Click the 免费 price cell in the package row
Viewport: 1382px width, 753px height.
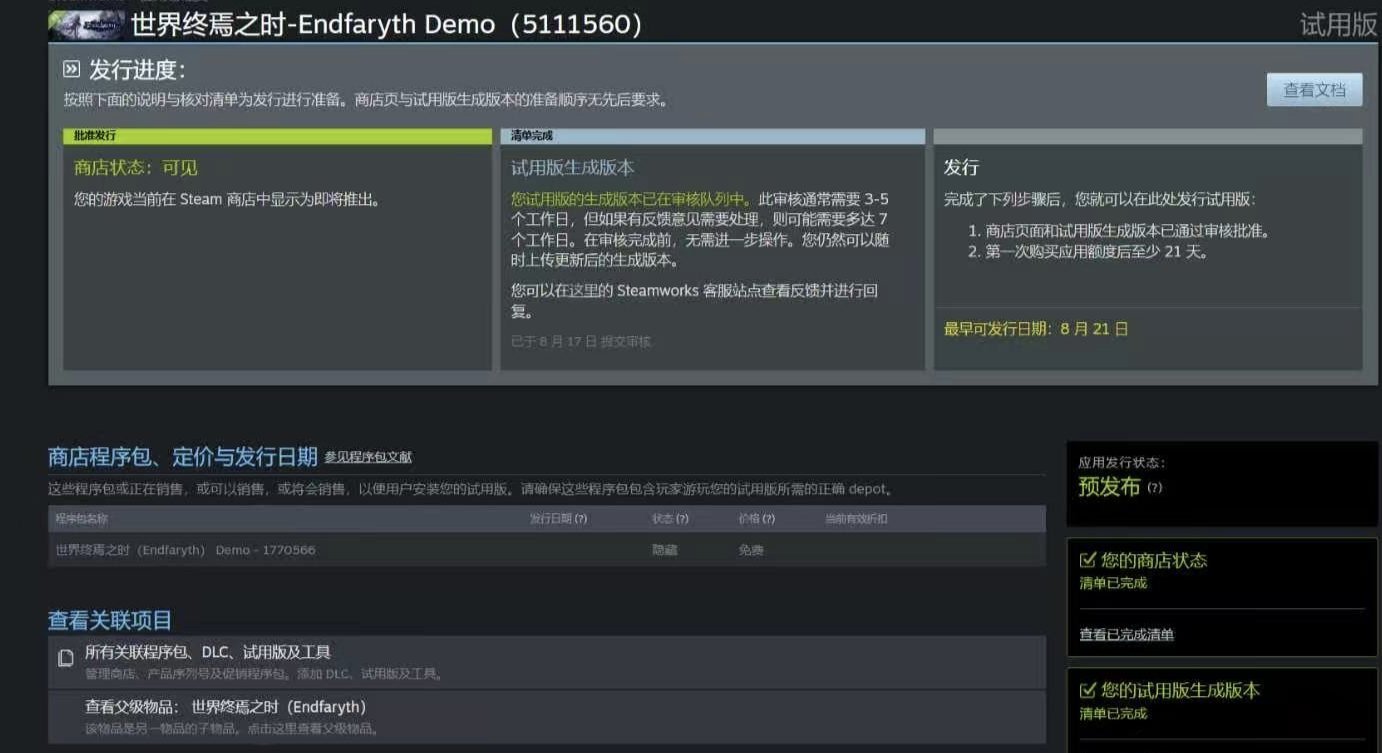751,550
